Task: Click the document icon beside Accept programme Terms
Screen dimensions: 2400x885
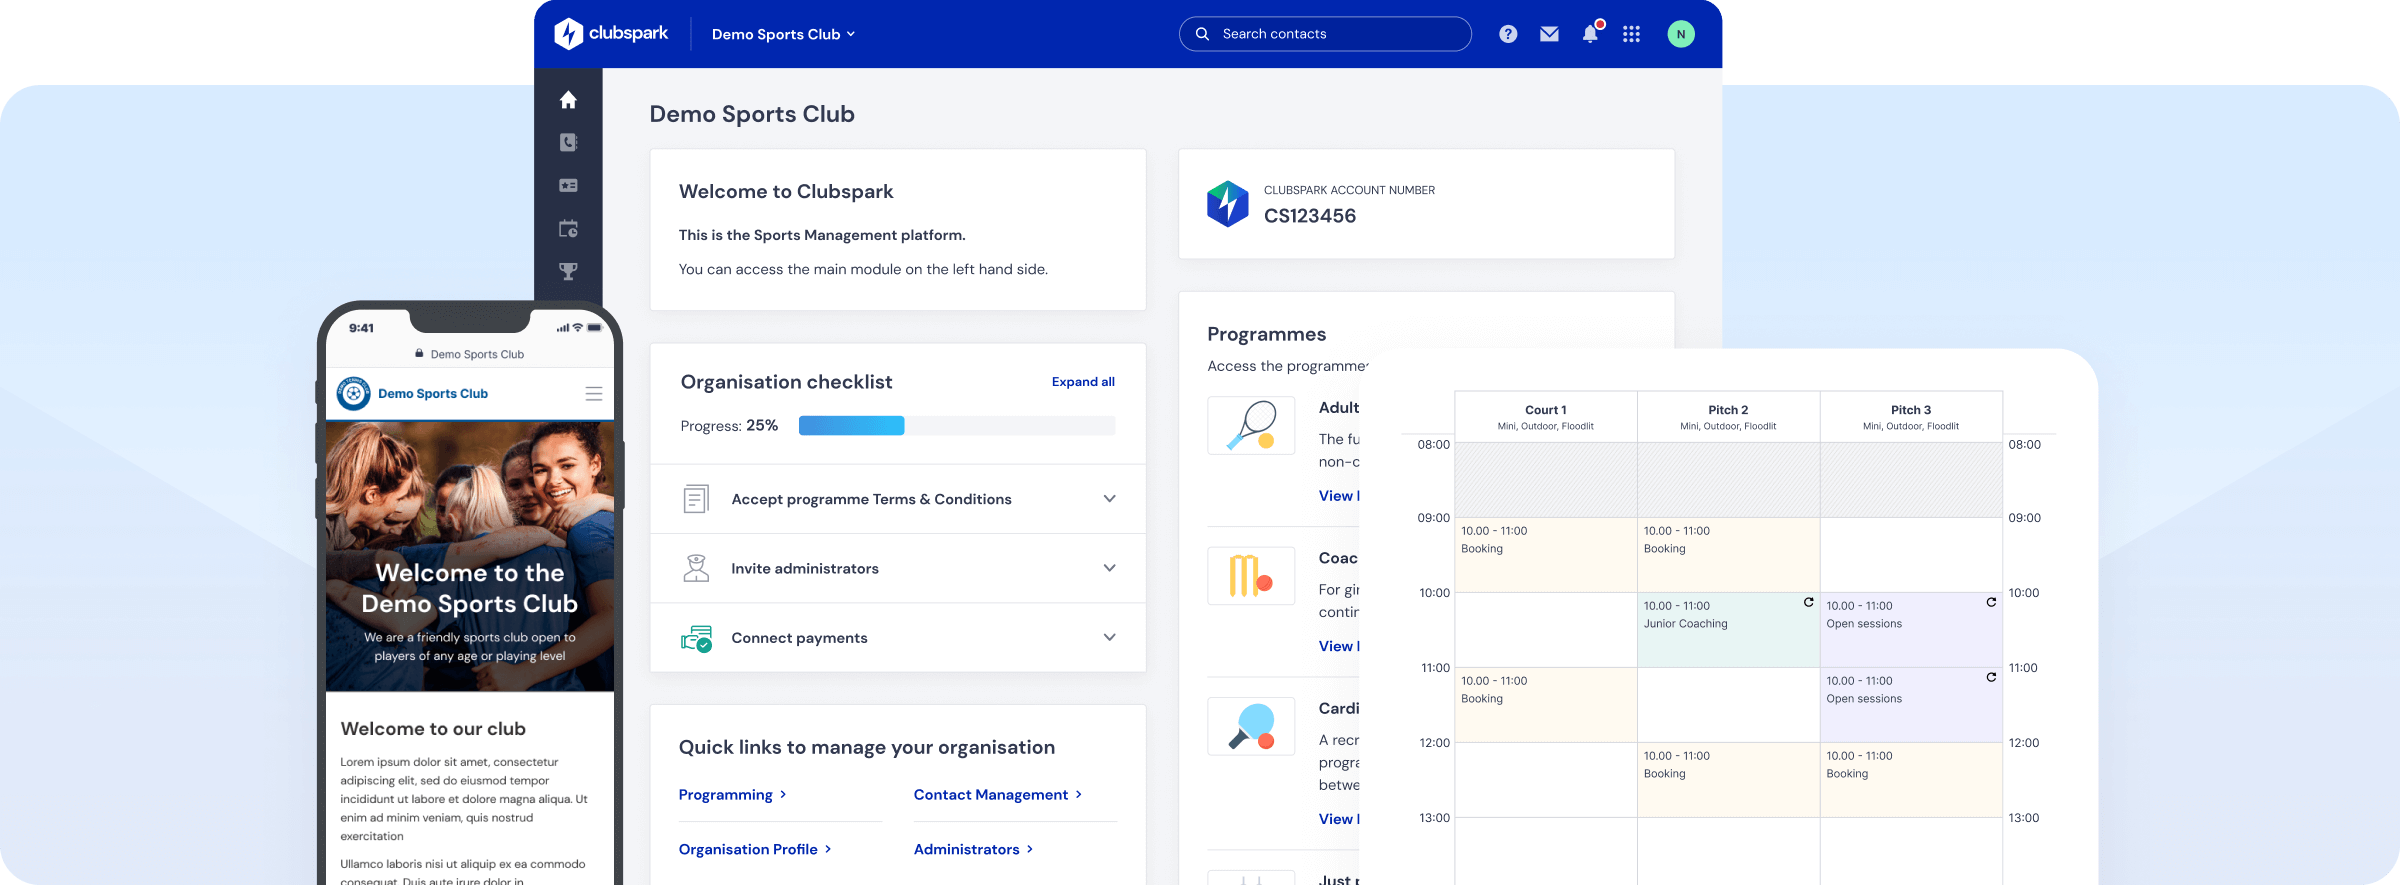Action: [696, 499]
